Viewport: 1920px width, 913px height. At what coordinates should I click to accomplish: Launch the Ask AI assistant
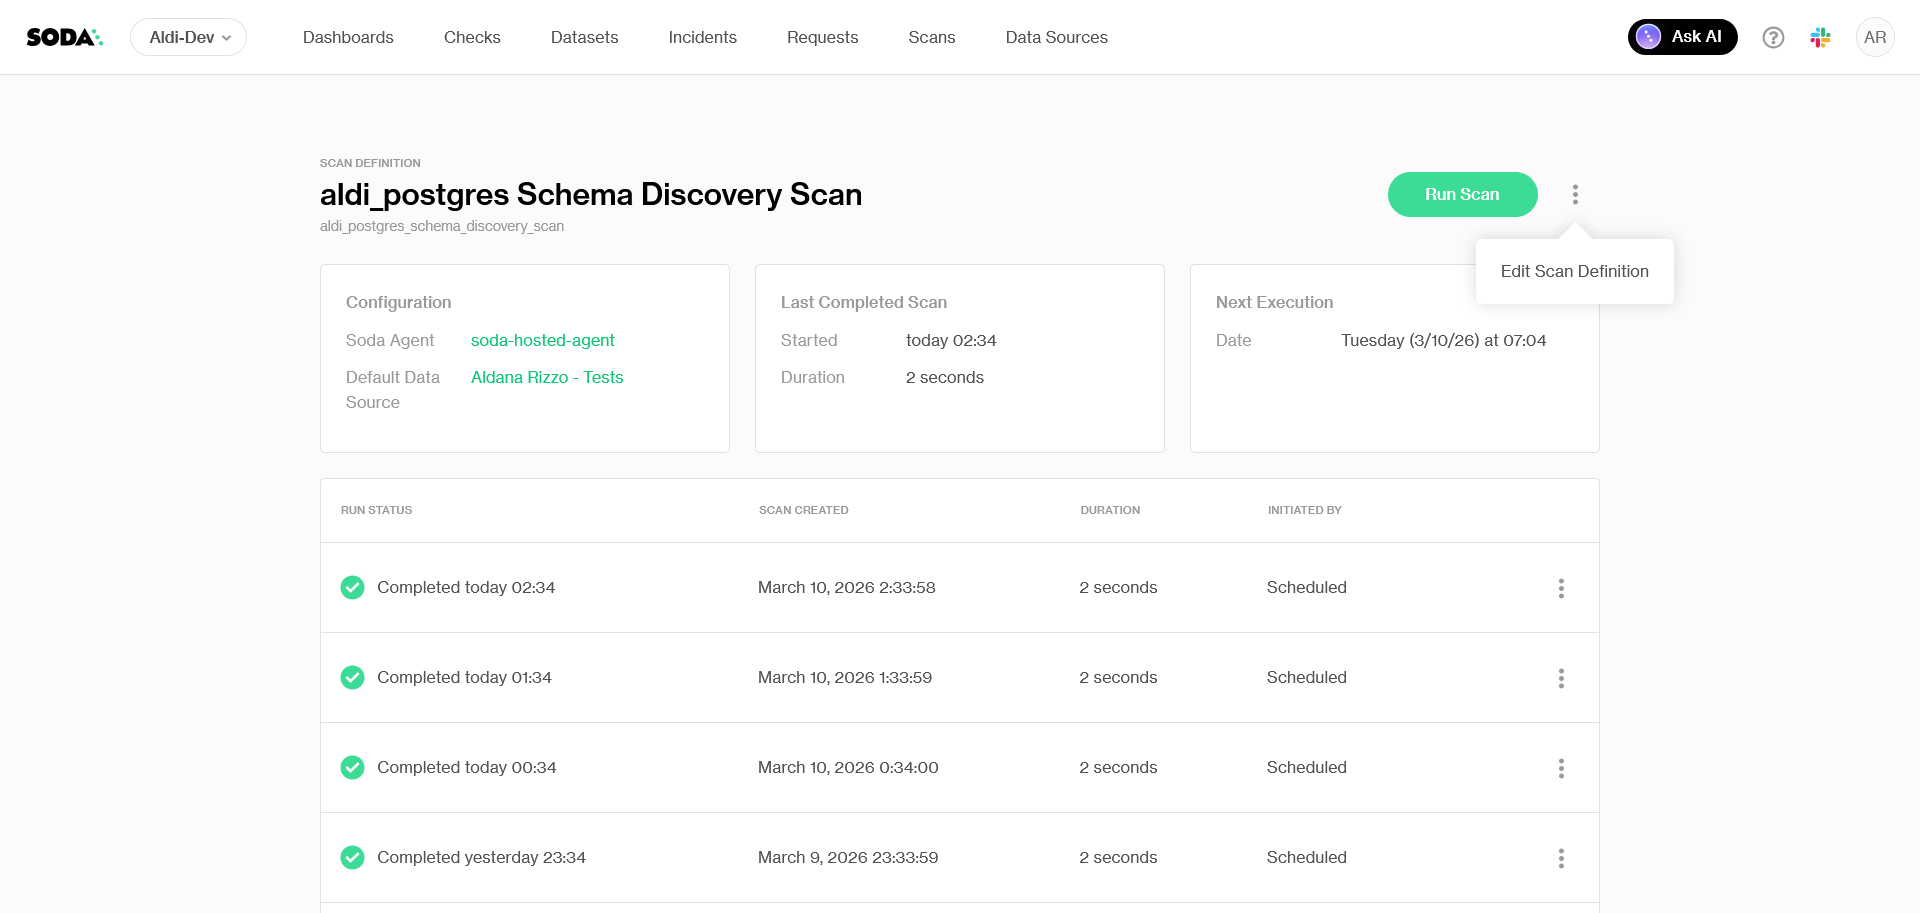[x=1682, y=37]
